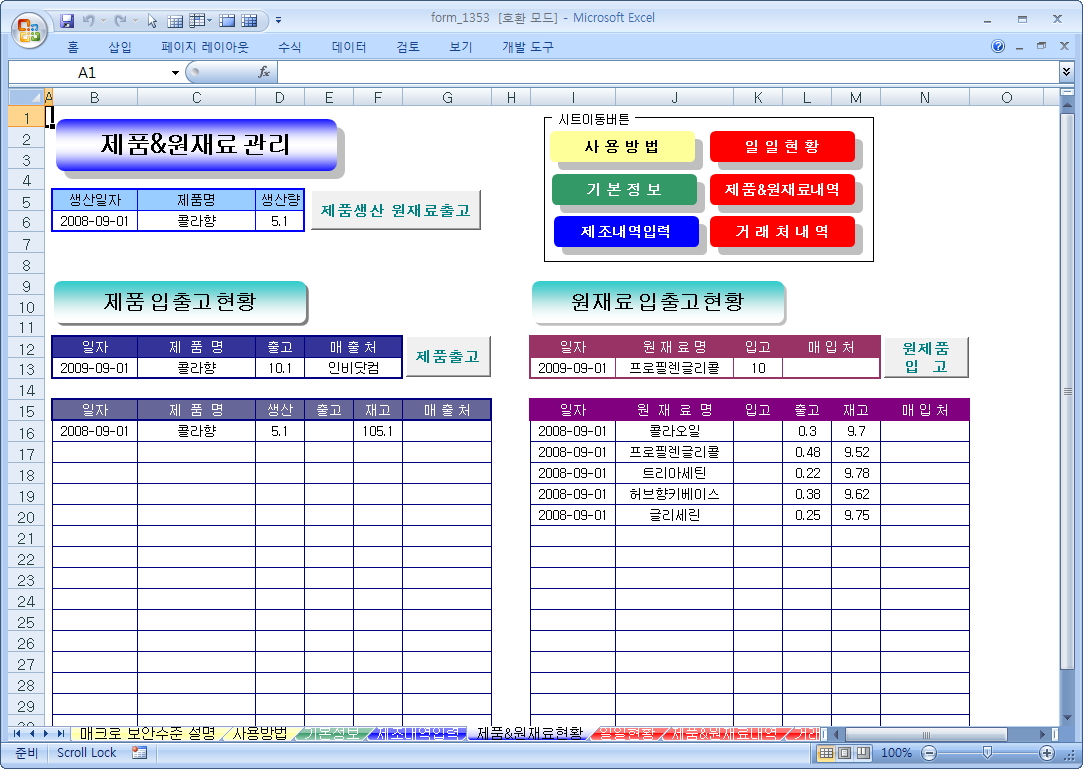Click the 제품생산 원재료출고 button
This screenshot has width=1083, height=769.
[395, 211]
